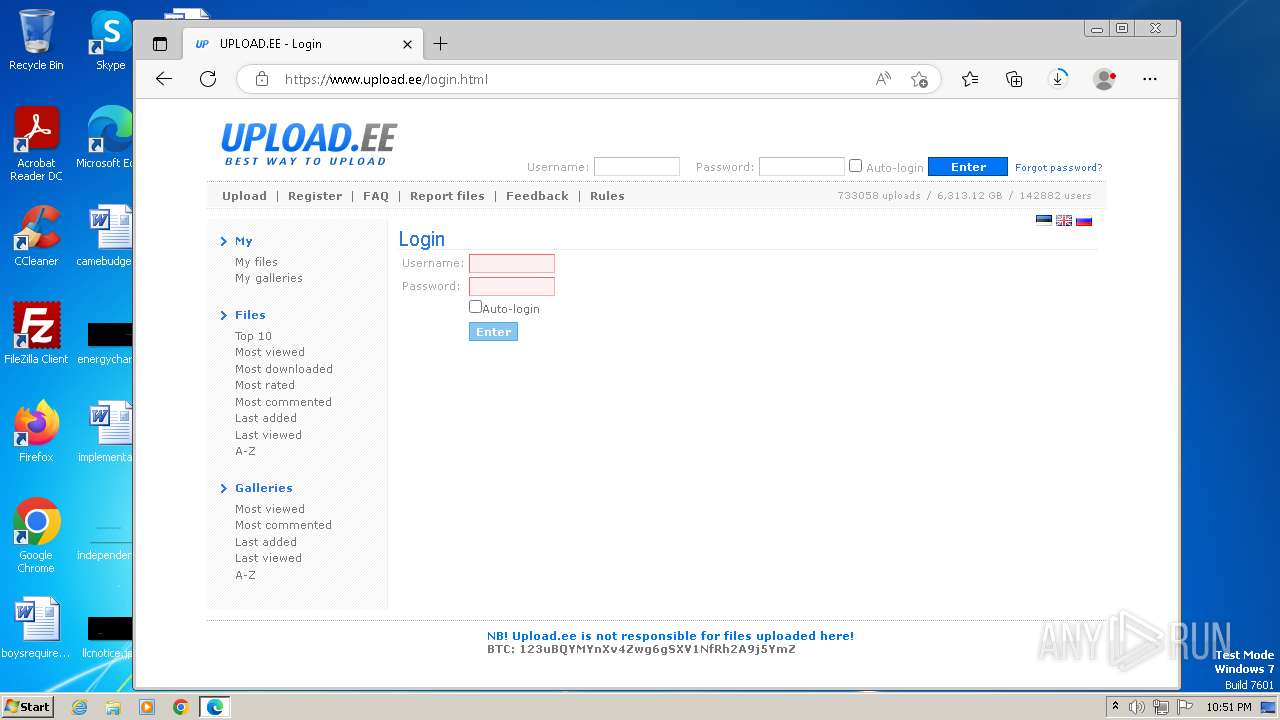1280x720 pixels.
Task: Open Acrobat Reader DC desktop icon
Action: tap(36, 144)
